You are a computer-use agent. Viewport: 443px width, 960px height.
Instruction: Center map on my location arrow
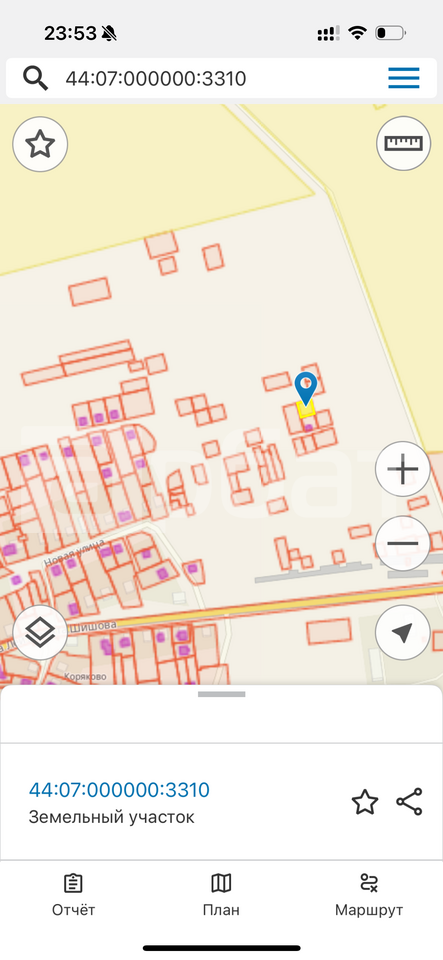pos(403,633)
